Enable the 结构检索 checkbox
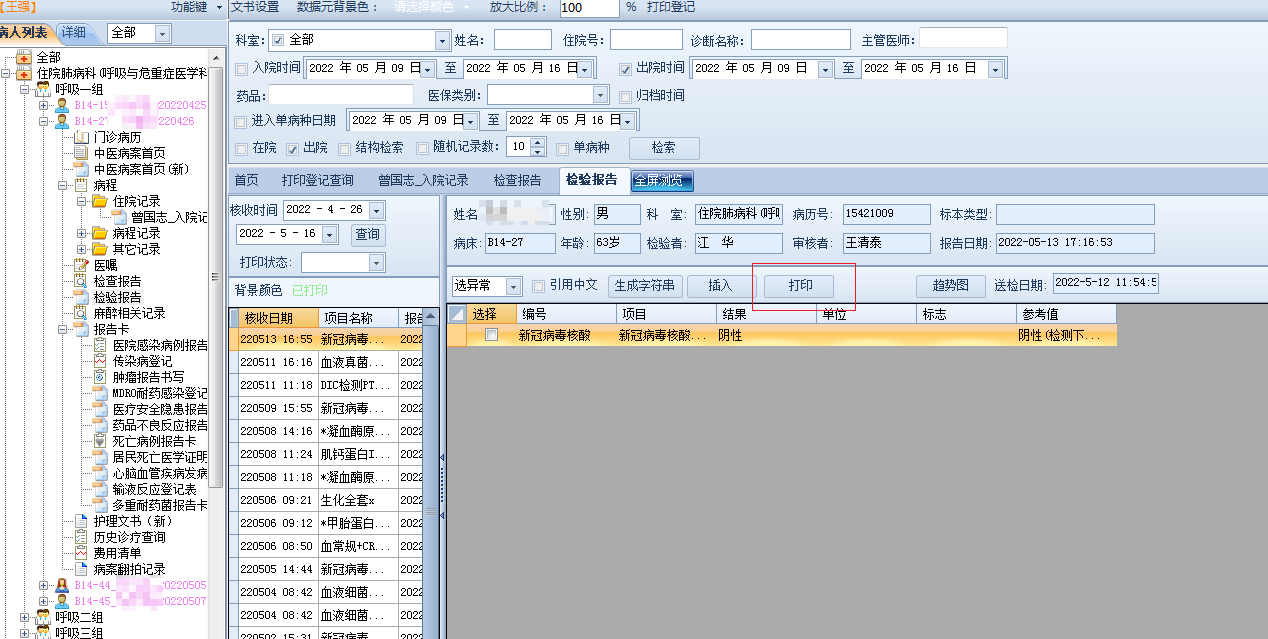This screenshot has width=1268, height=639. click(x=345, y=148)
